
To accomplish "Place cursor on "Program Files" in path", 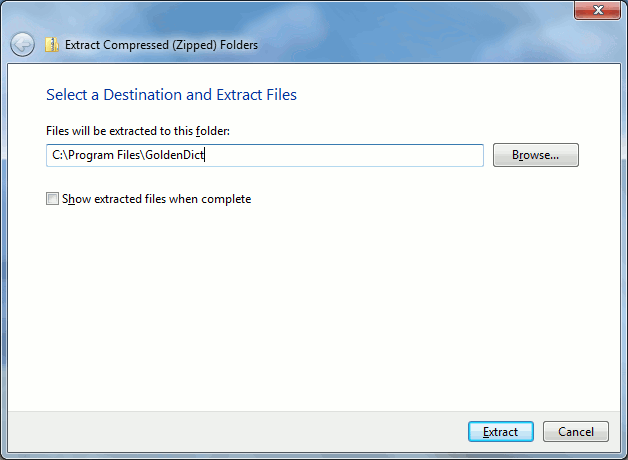I will (104, 155).
